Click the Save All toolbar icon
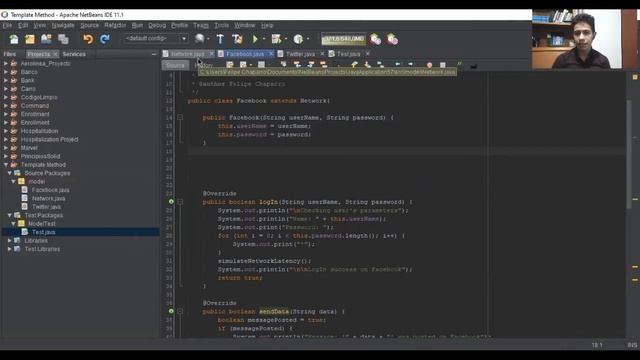The height and width of the screenshot is (360, 640). 63,39
